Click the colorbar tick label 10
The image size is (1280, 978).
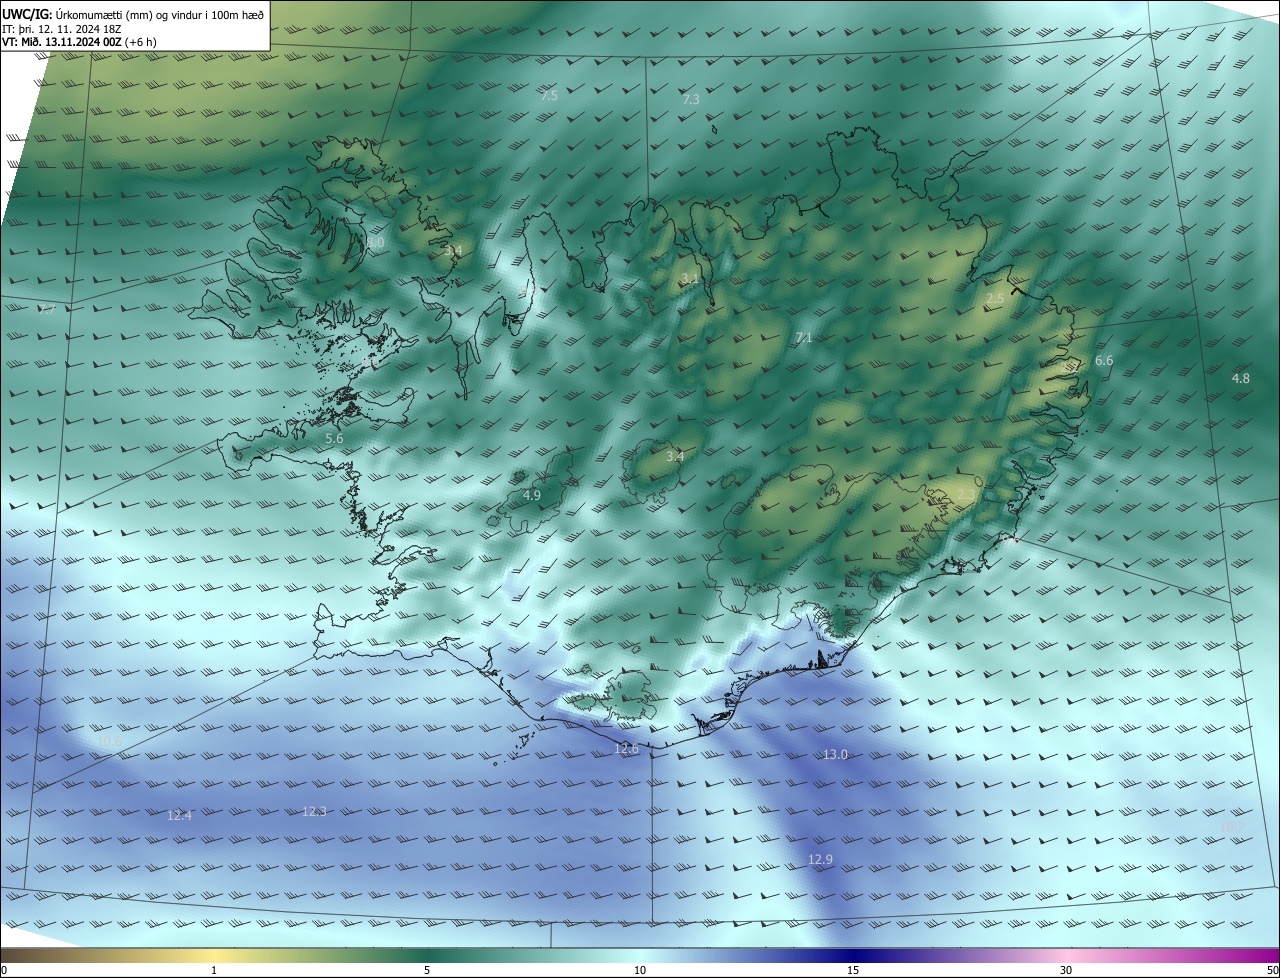640,970
